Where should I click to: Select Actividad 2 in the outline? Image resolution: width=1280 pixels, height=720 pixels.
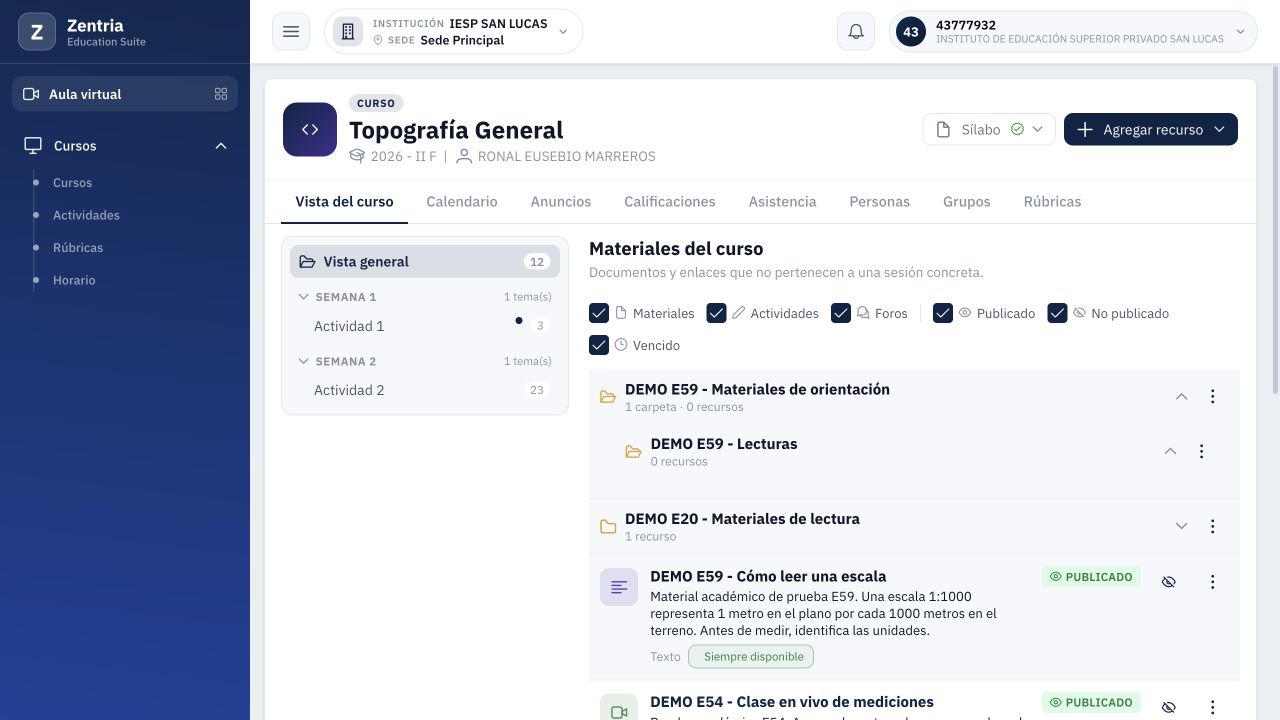425,390
